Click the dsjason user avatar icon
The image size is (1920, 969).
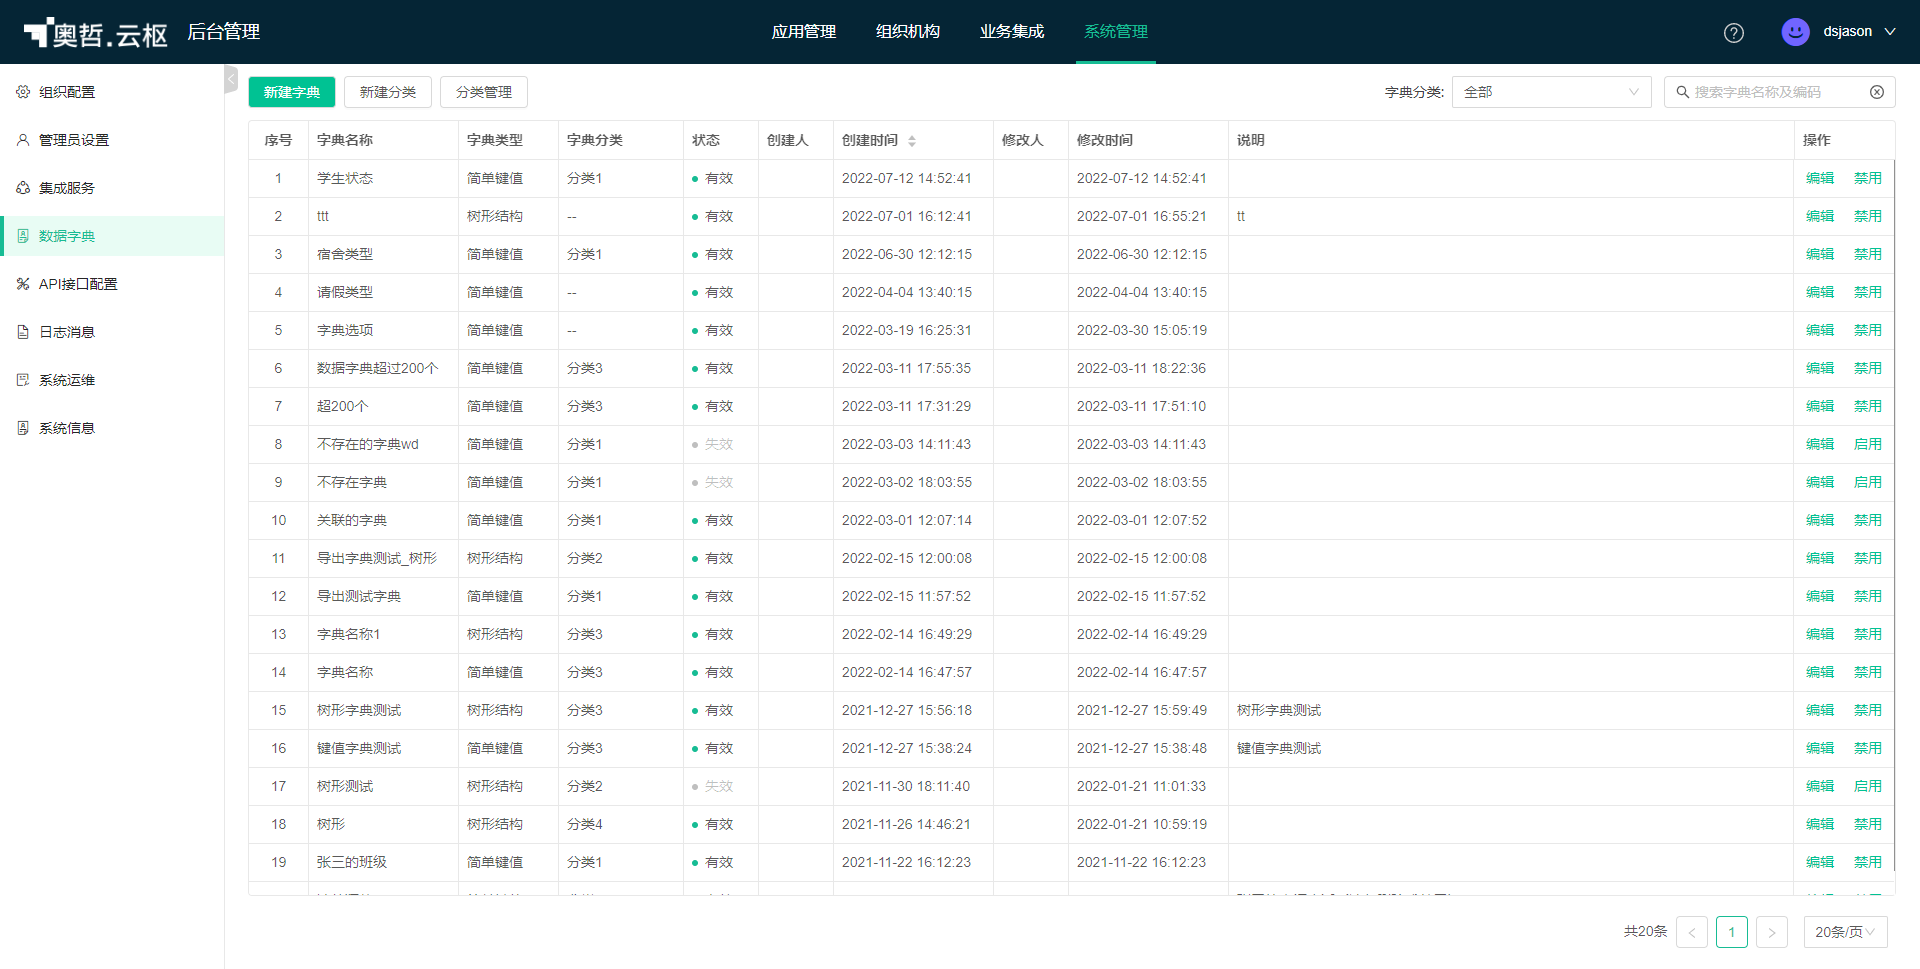[1796, 32]
